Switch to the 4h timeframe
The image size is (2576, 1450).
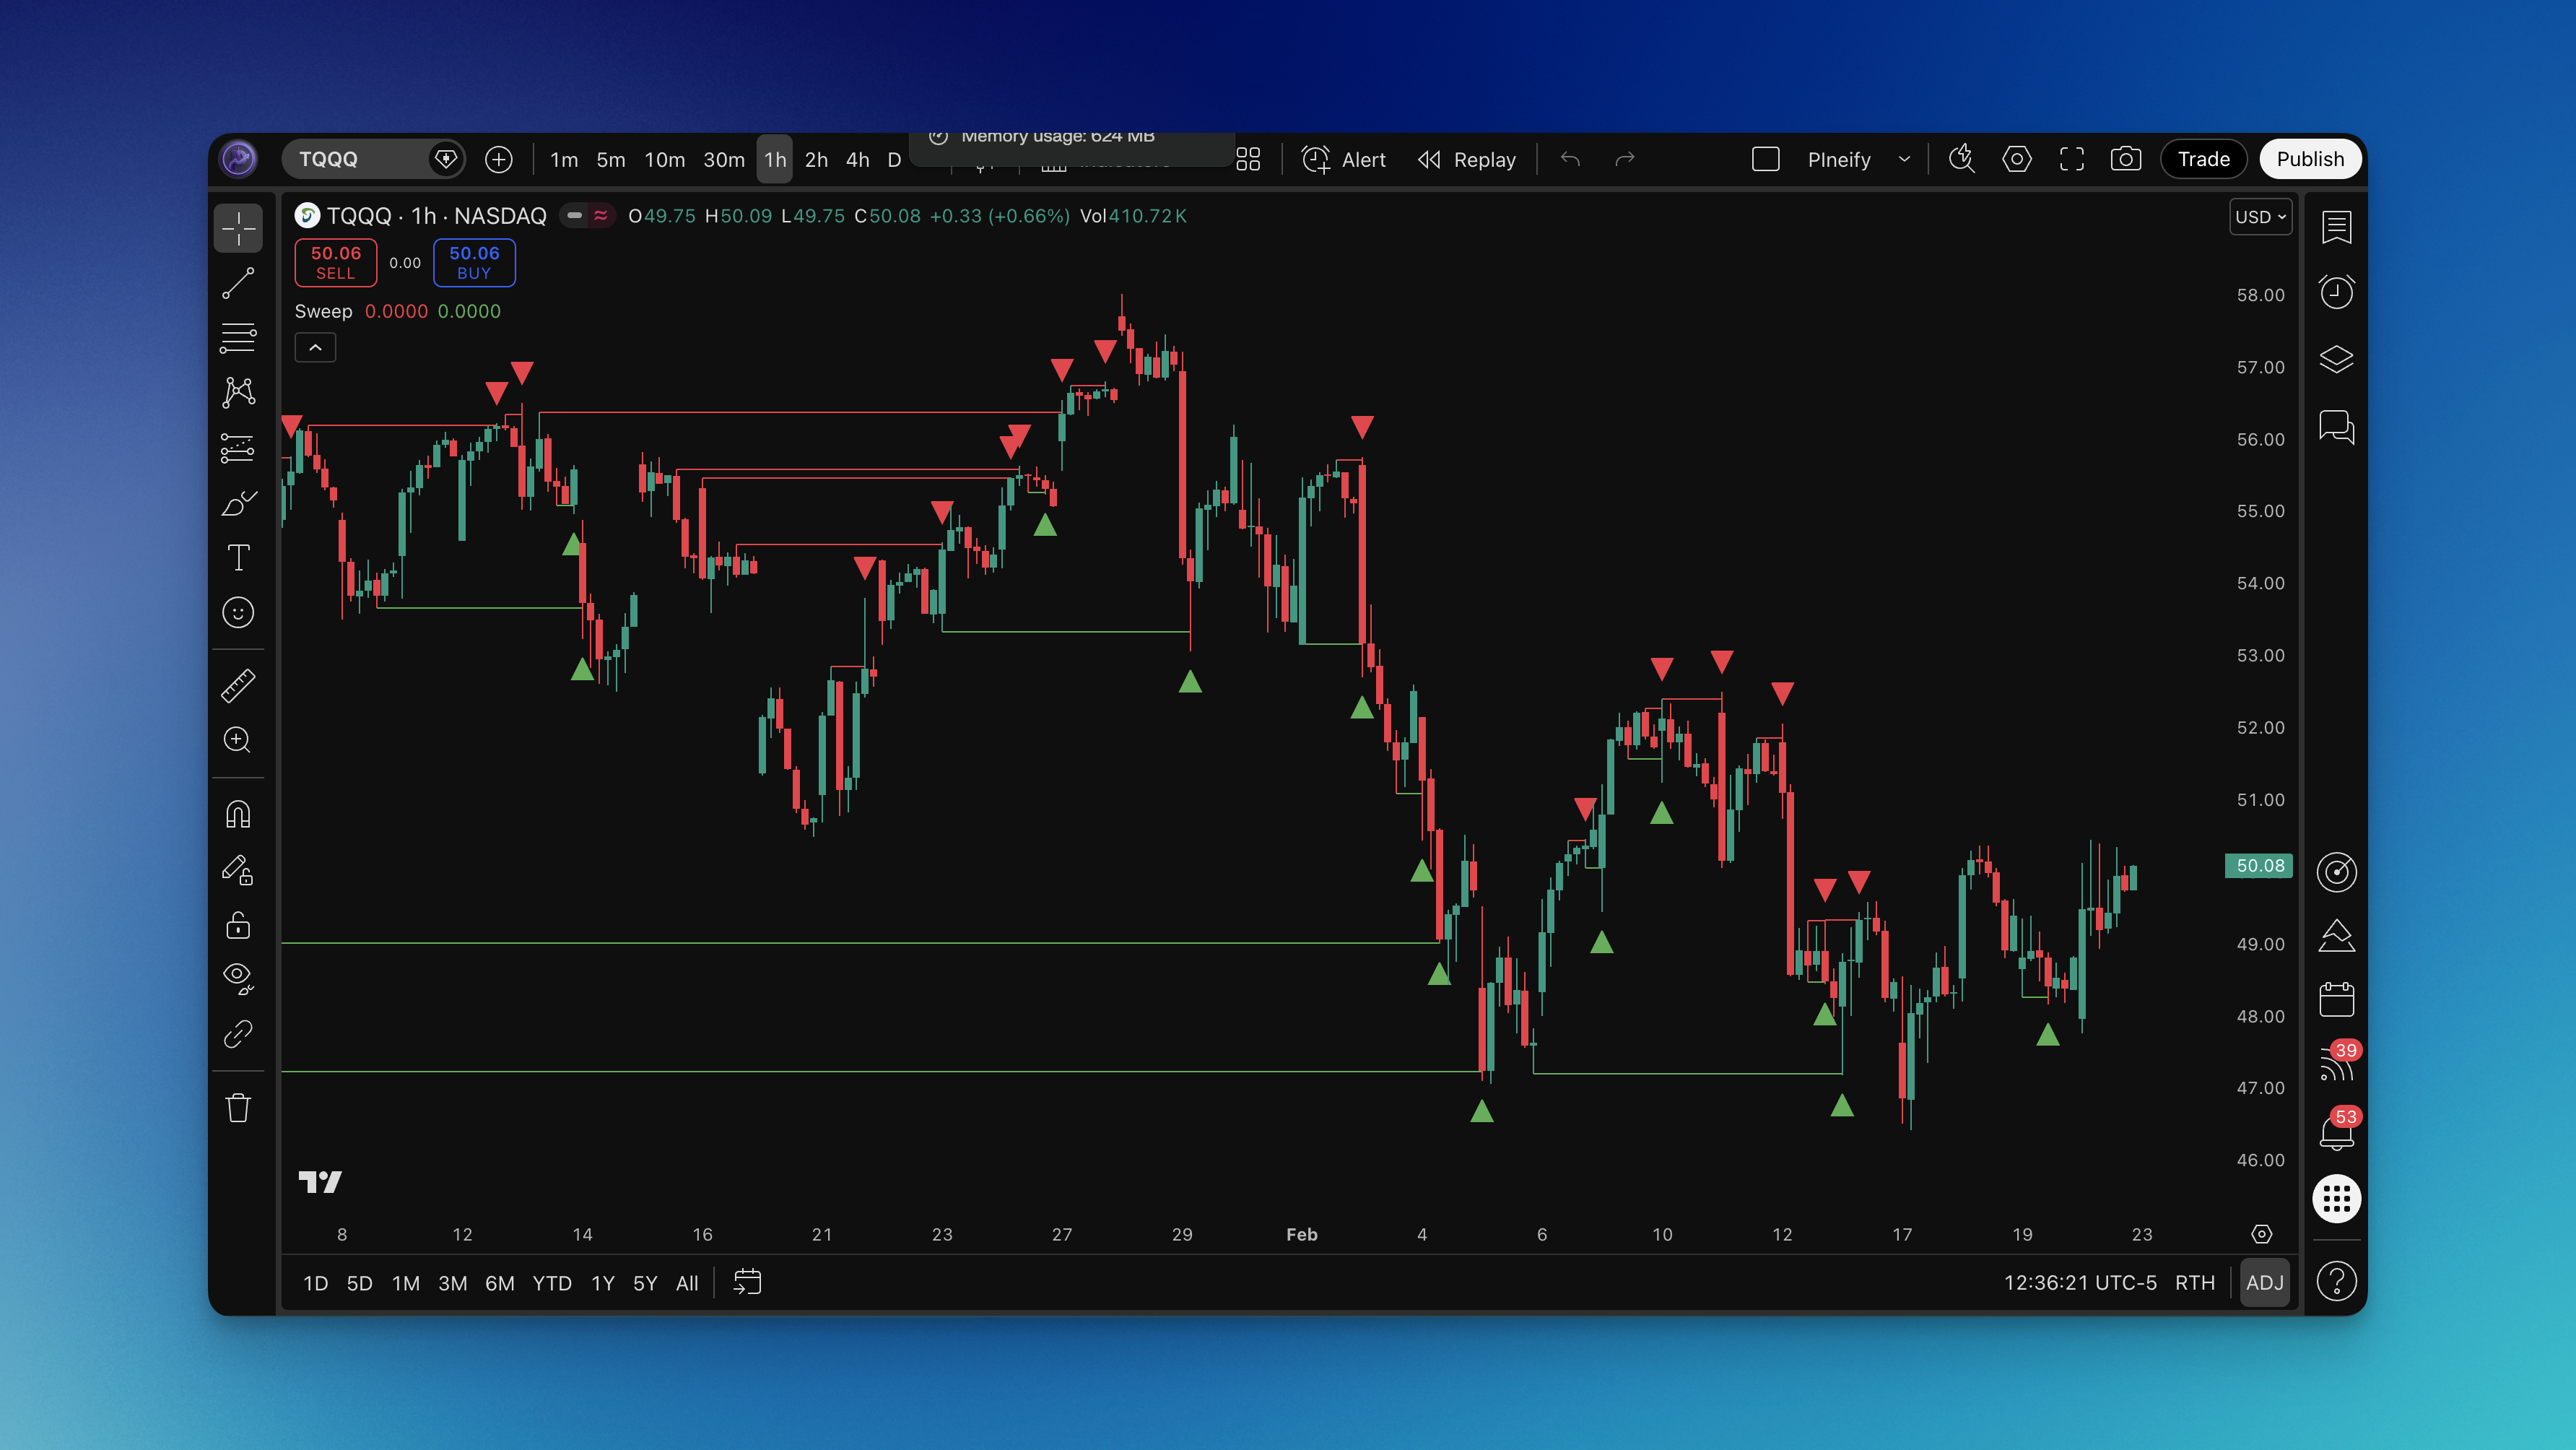pyautogui.click(x=856, y=159)
